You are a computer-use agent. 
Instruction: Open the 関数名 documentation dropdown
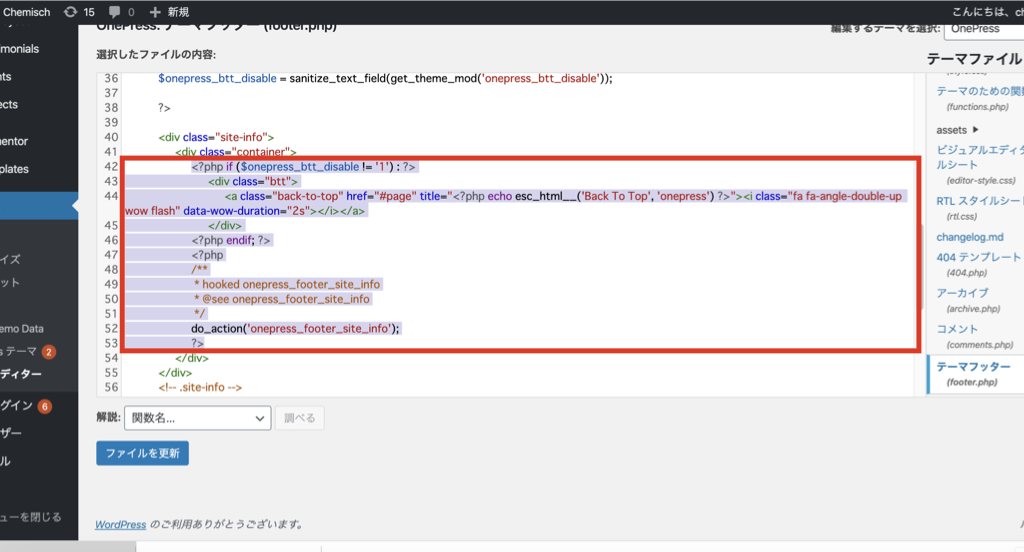point(197,418)
